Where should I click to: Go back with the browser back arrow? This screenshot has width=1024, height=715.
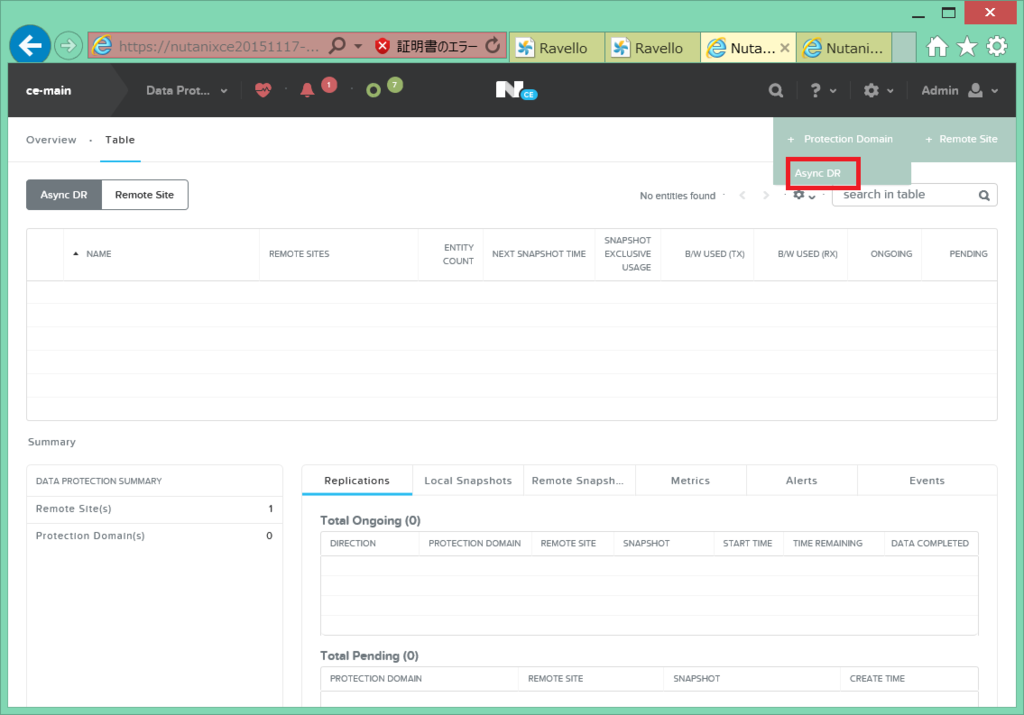[30, 46]
